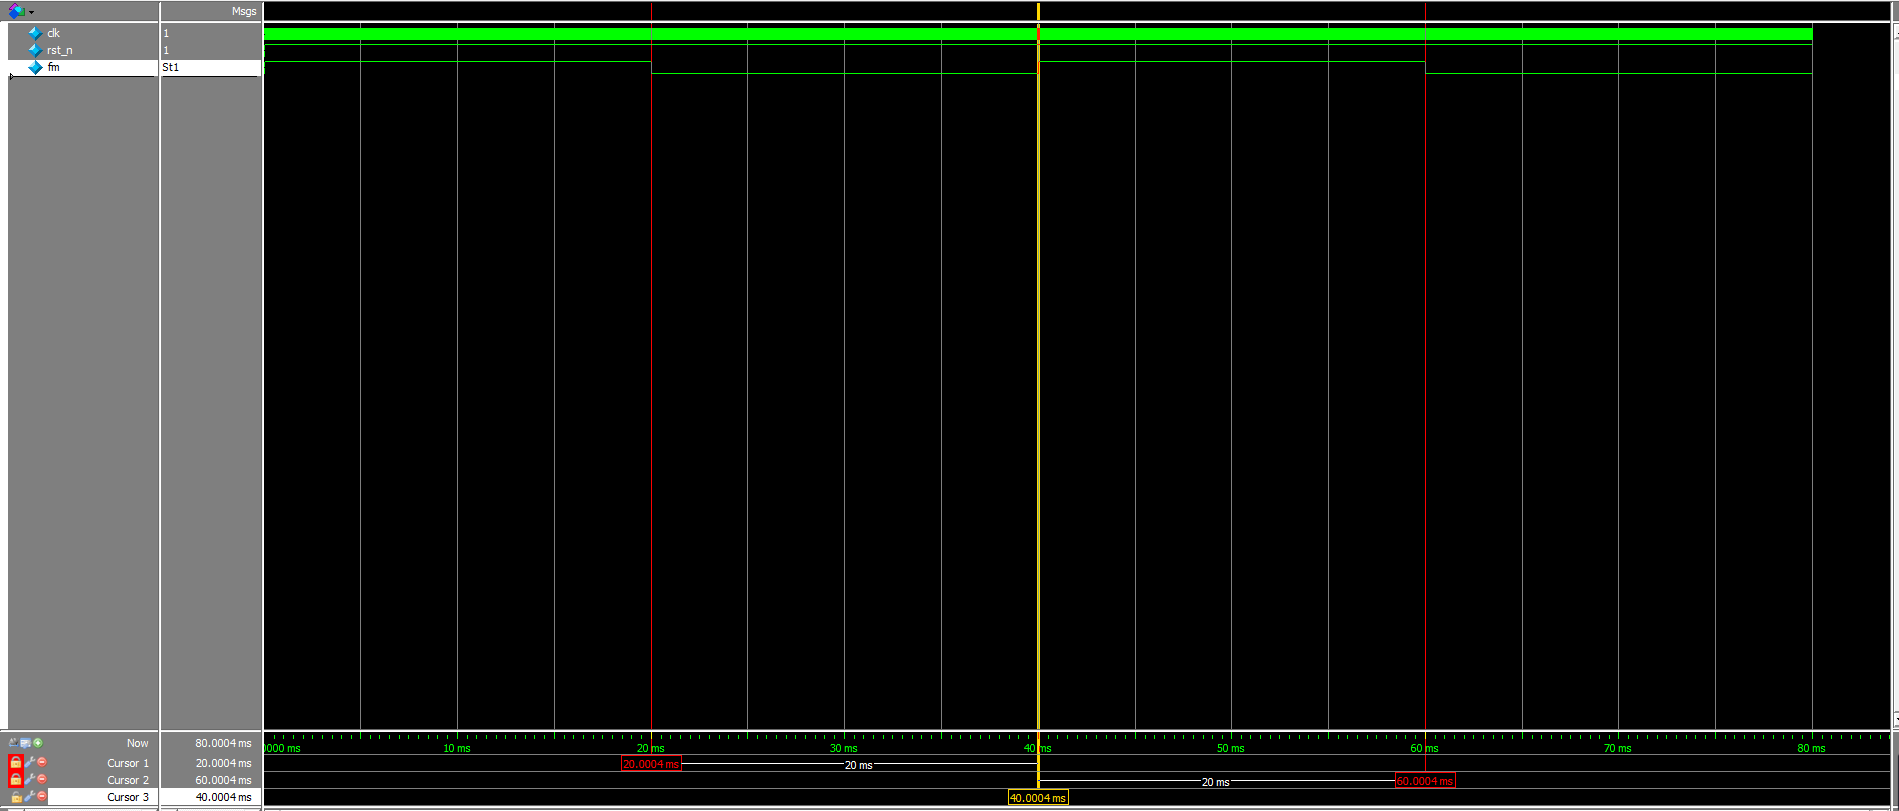The height and width of the screenshot is (811, 1899).
Task: Click the Toggle short names icon
Action: tap(13, 743)
